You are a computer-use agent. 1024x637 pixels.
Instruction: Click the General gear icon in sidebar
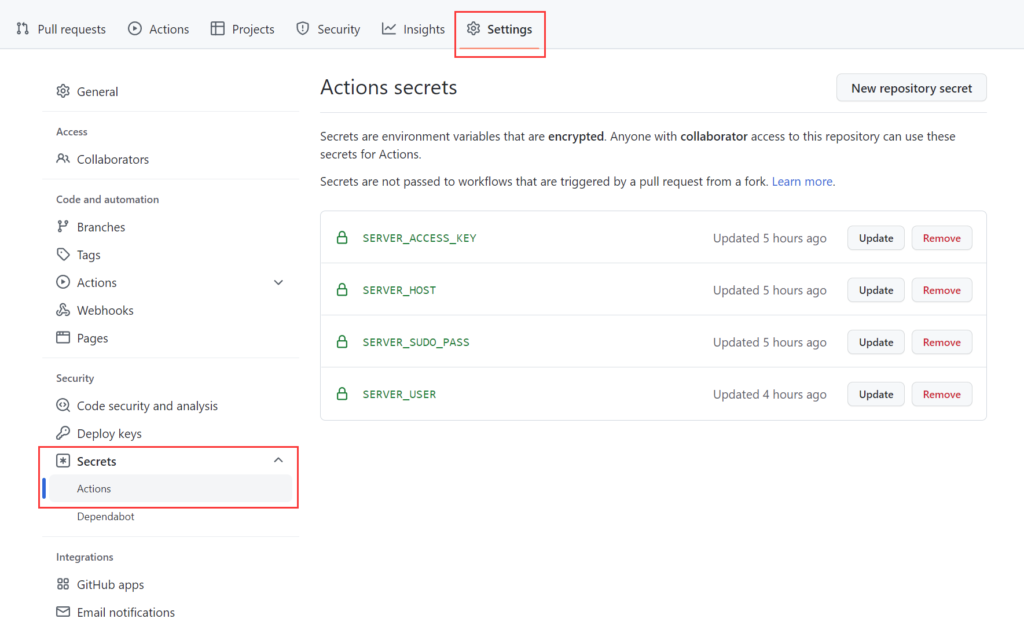pyautogui.click(x=63, y=91)
